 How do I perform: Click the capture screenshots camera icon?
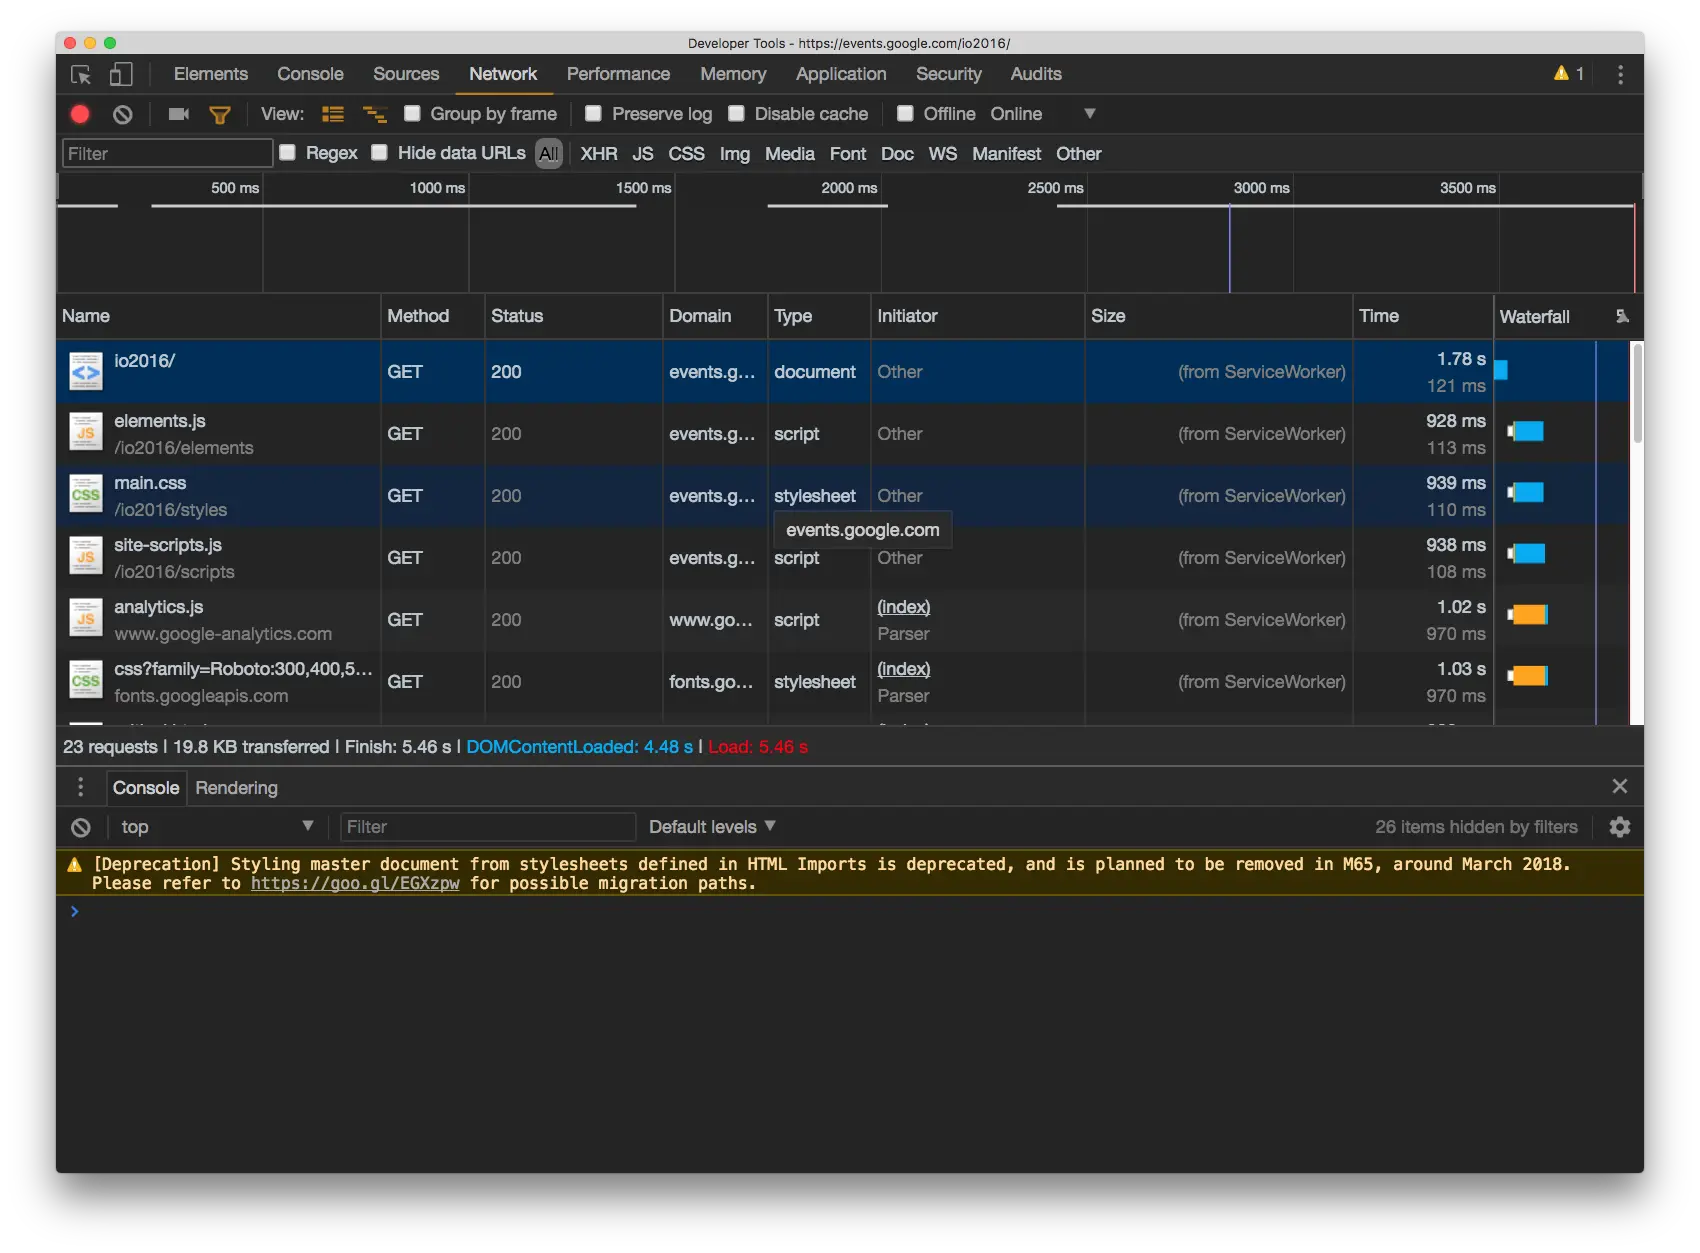point(179,114)
